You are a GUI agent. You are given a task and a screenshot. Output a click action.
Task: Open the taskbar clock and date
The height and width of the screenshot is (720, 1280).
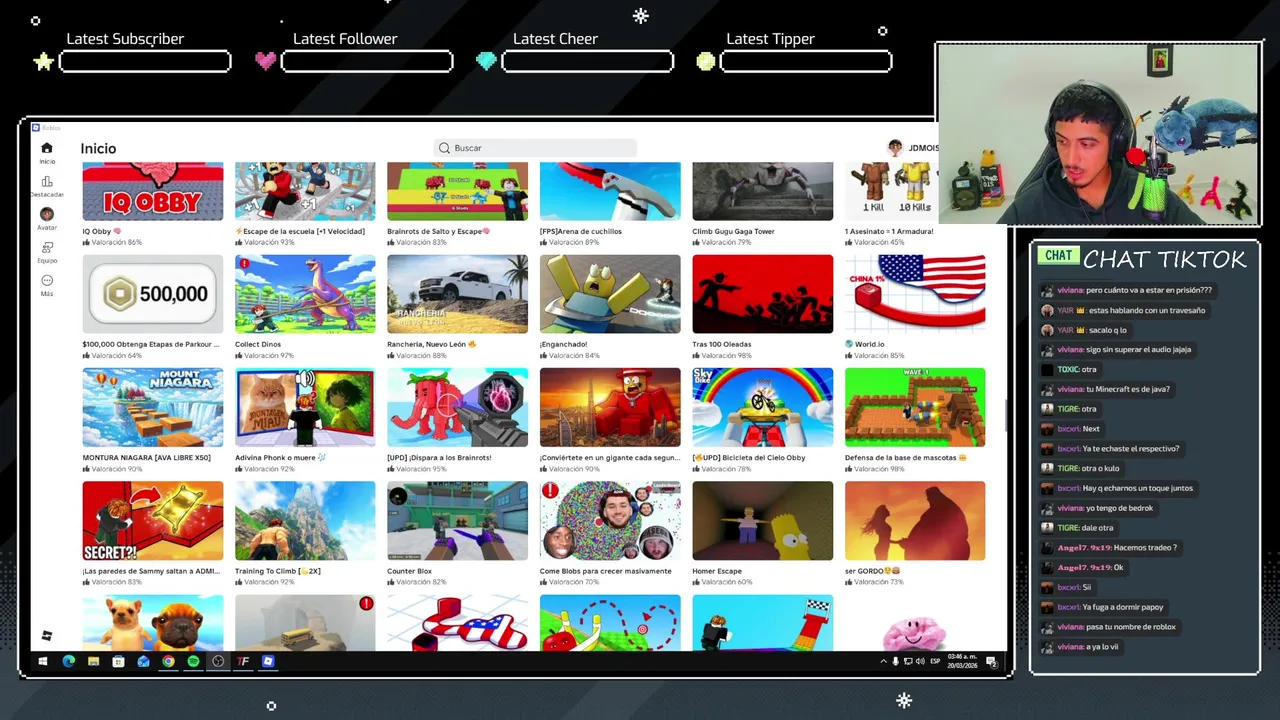962,661
